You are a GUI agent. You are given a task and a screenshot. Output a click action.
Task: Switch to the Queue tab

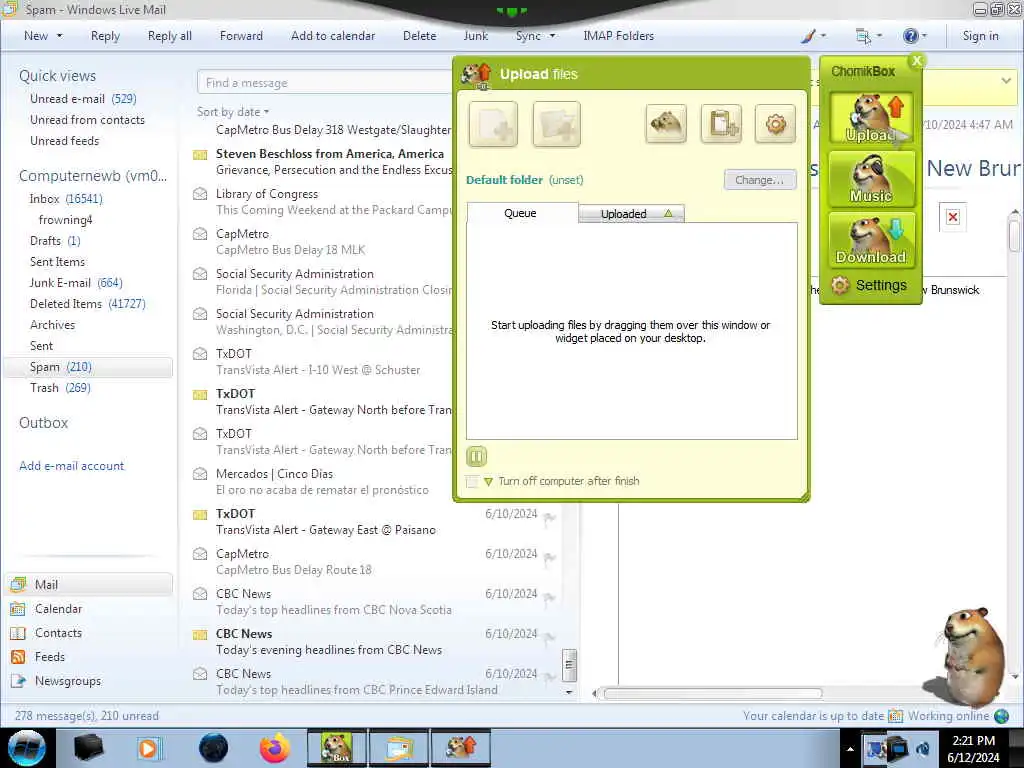point(520,214)
